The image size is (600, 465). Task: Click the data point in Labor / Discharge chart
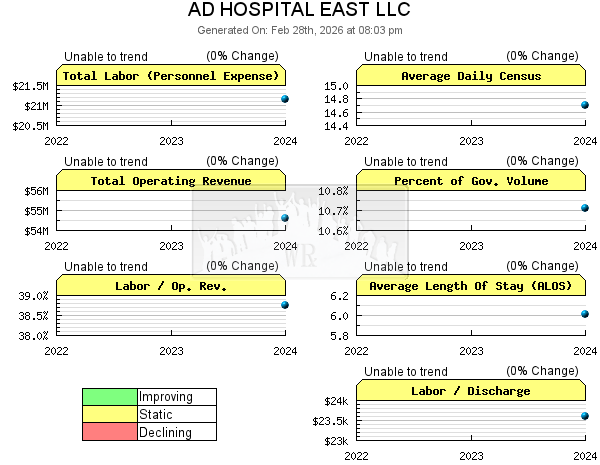pos(585,416)
